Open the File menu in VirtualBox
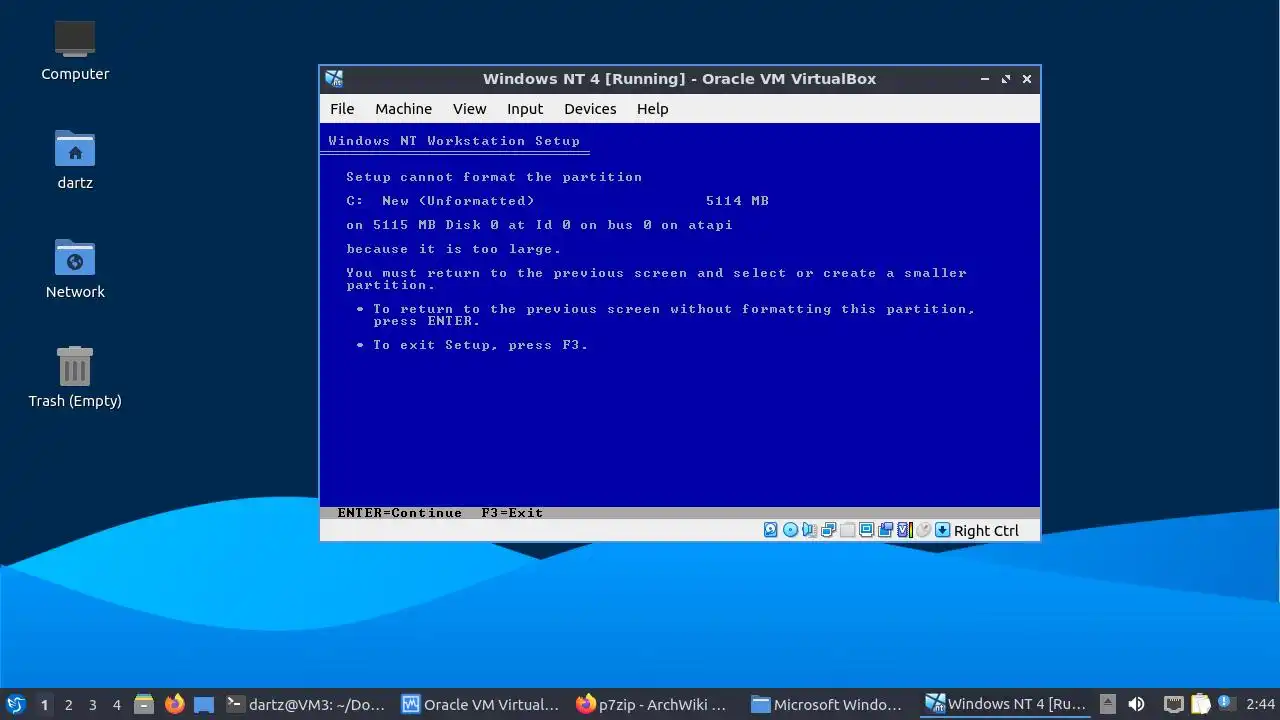 click(x=342, y=109)
